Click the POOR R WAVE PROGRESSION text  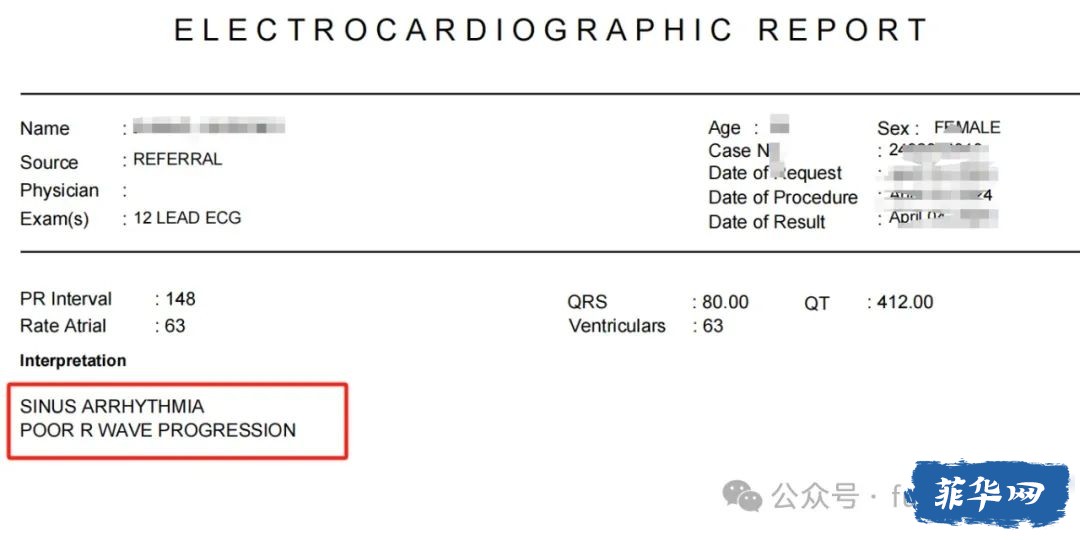pos(158,430)
